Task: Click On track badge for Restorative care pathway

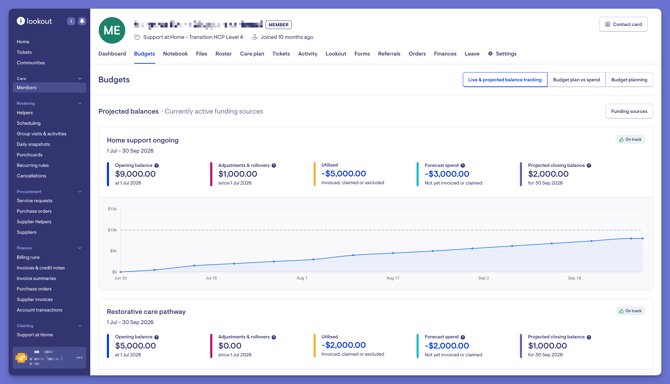Action: tap(630, 311)
